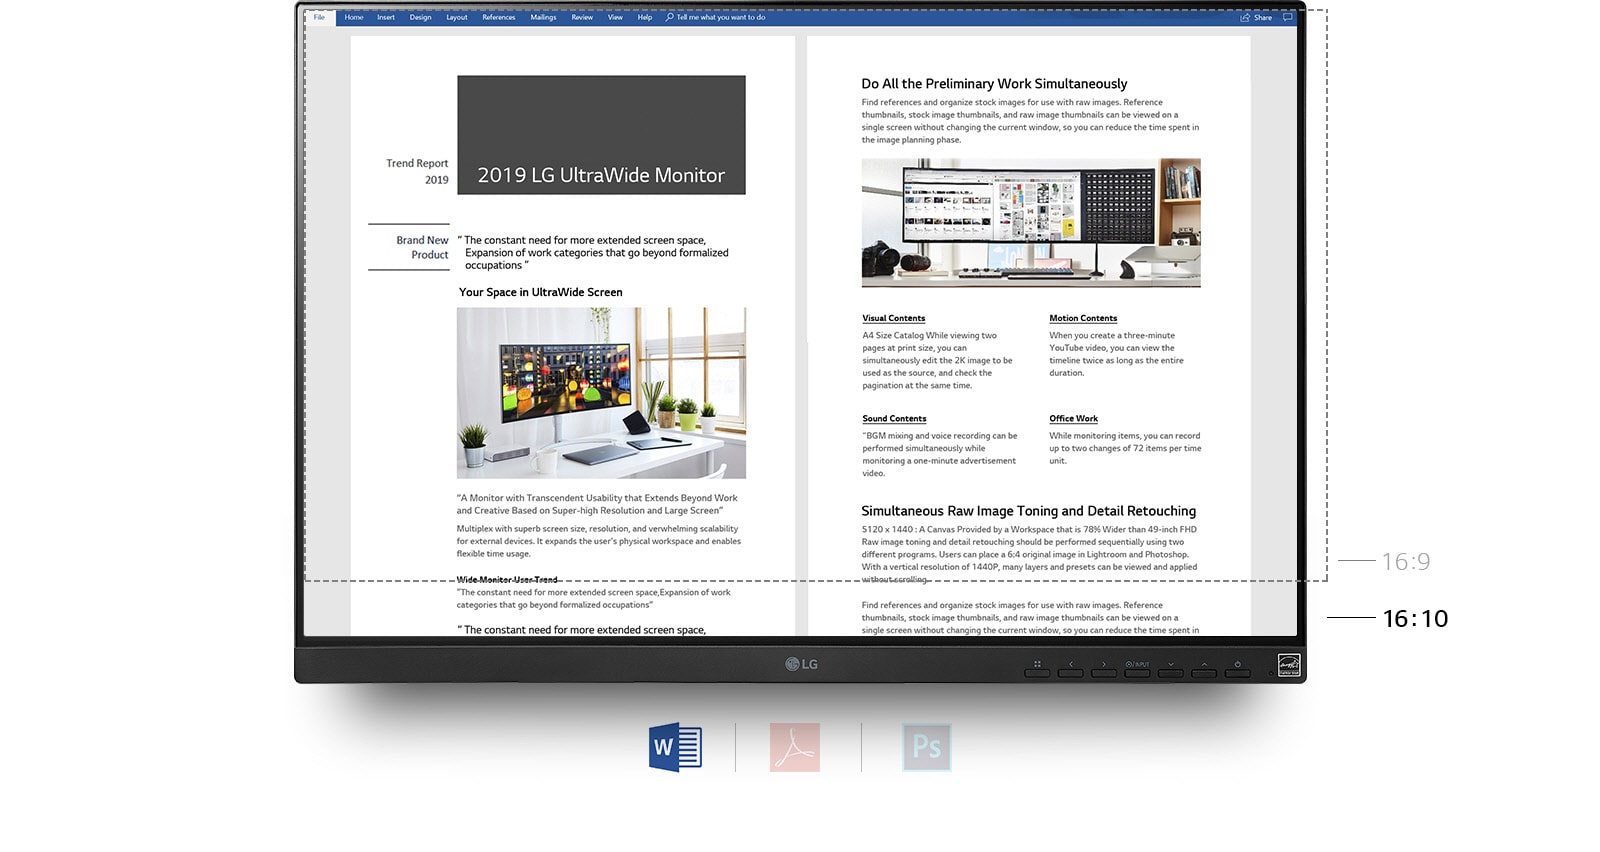Click the 'Brand New Product' label
Screen dimensions: 1600x852
422,247
